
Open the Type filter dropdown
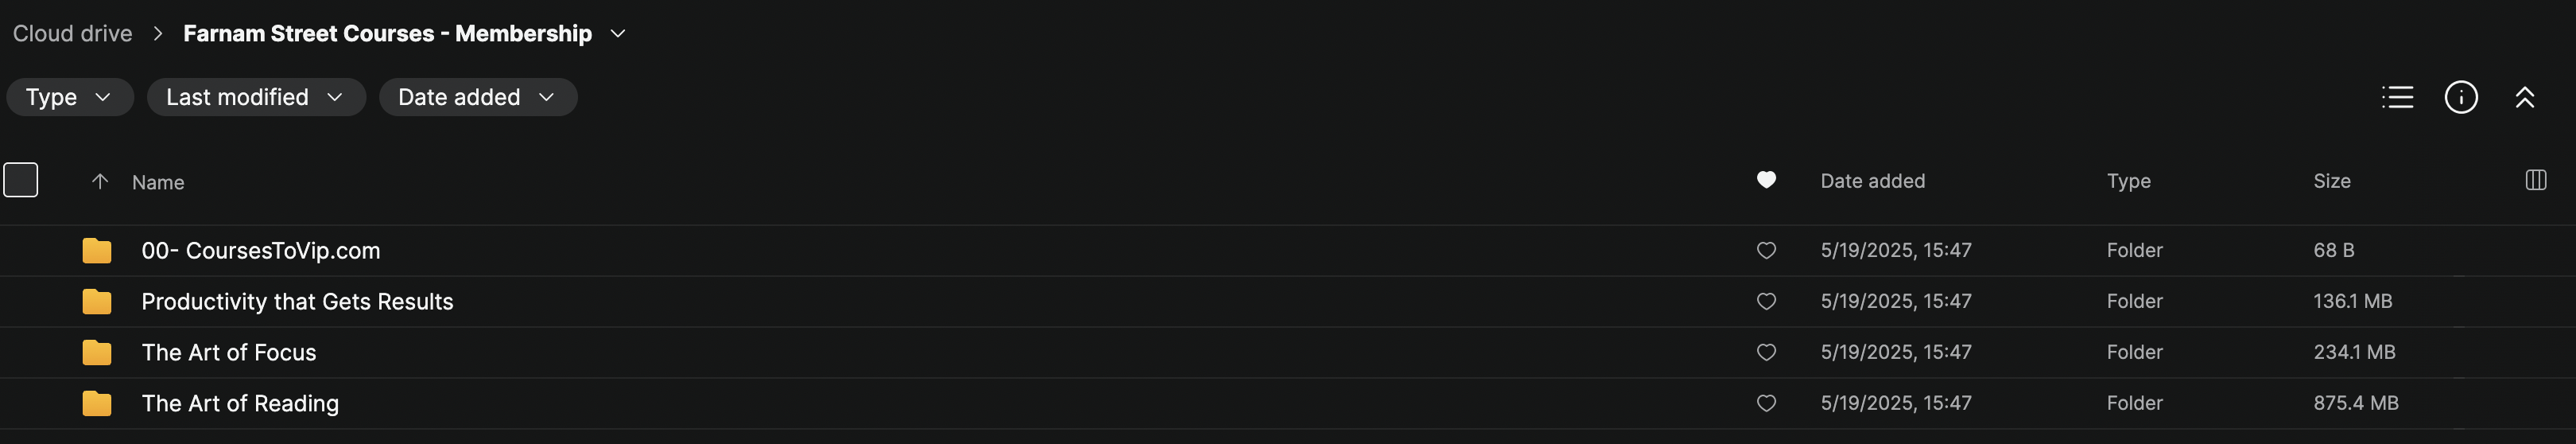pos(69,97)
